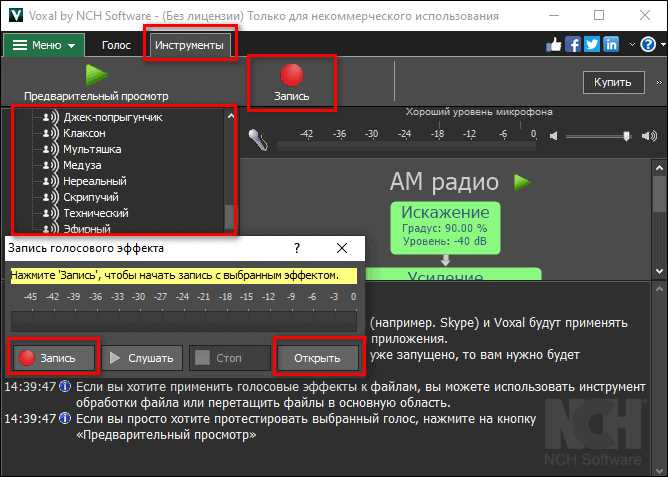This screenshot has height=477, width=668.
Task: Expand the social share dropdown arrow
Action: coord(632,44)
